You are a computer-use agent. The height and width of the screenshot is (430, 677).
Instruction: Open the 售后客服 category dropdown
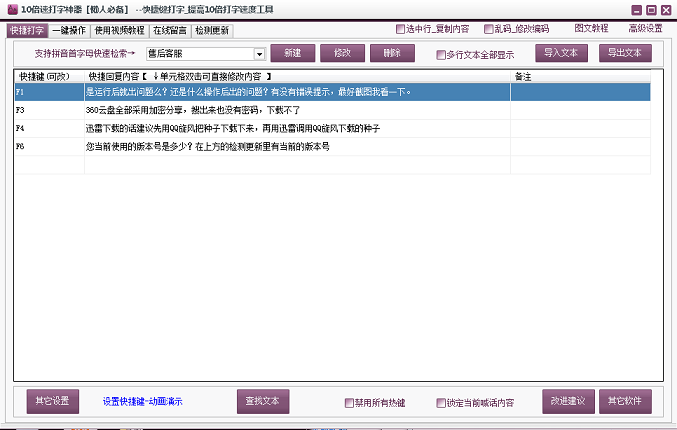click(x=259, y=54)
